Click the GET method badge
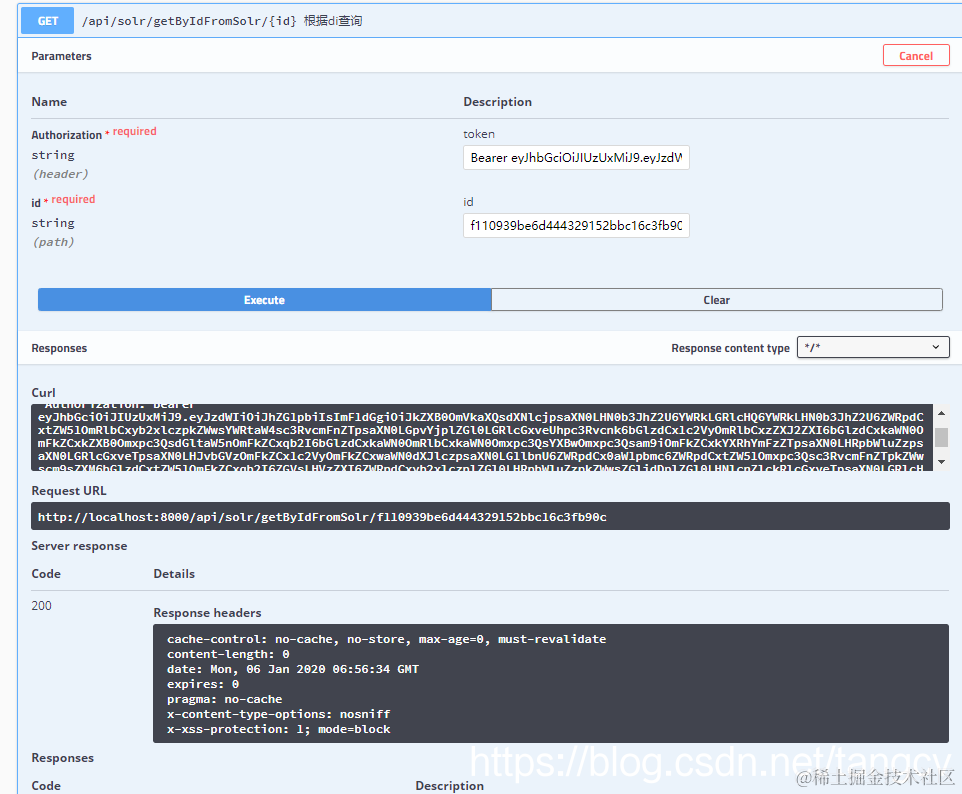This screenshot has height=794, width=962. 47,21
